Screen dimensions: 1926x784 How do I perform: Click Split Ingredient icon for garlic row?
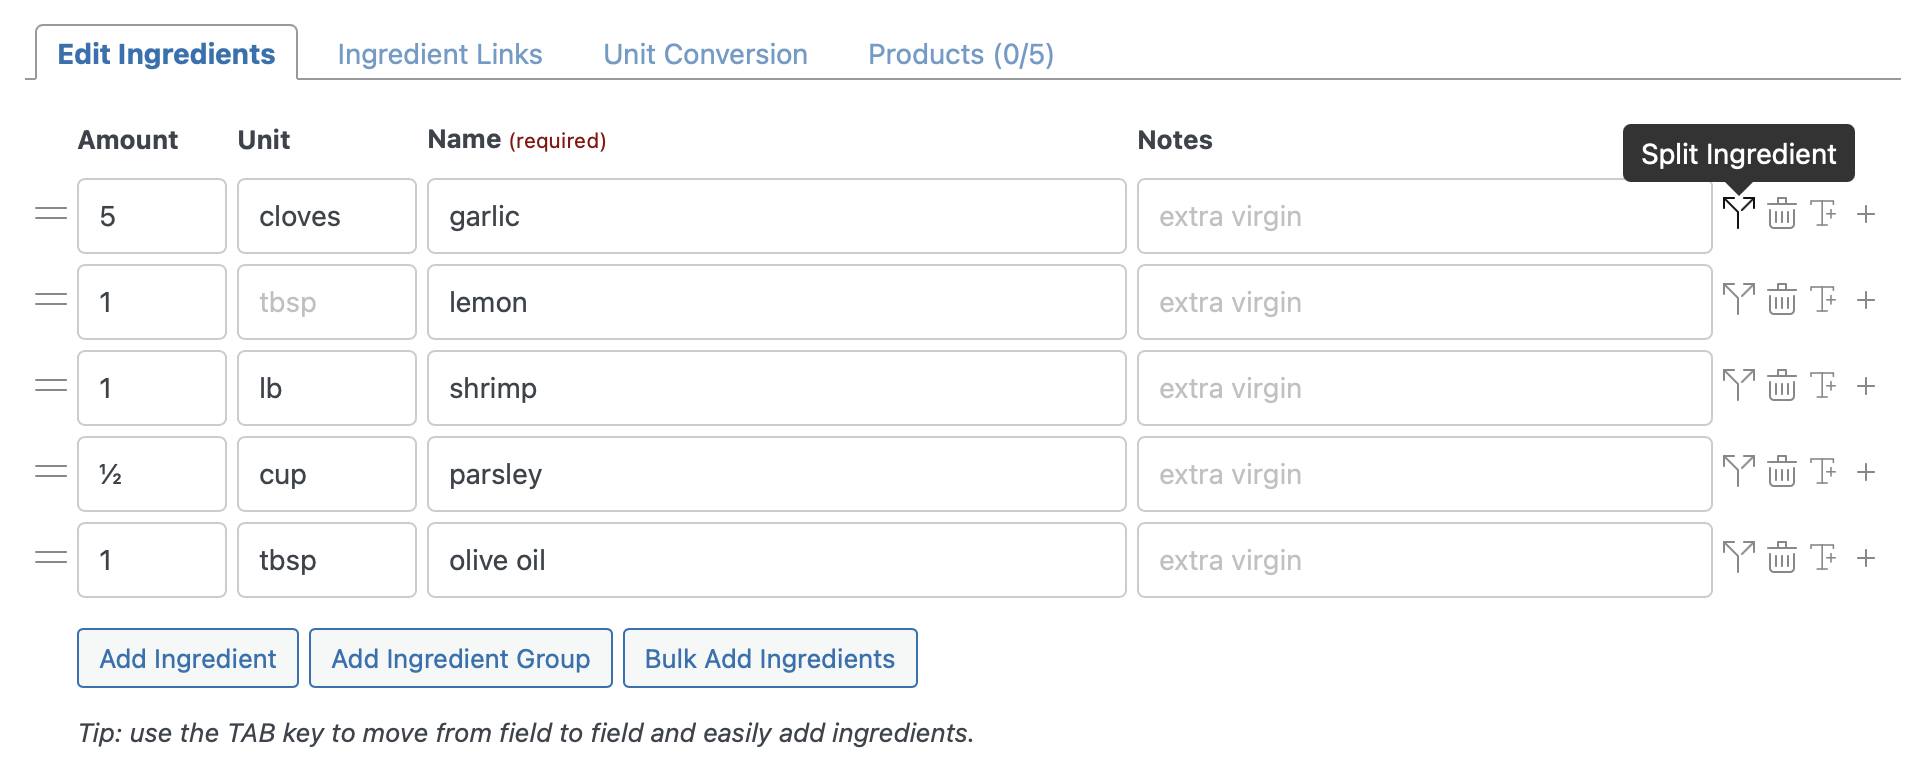(x=1738, y=213)
